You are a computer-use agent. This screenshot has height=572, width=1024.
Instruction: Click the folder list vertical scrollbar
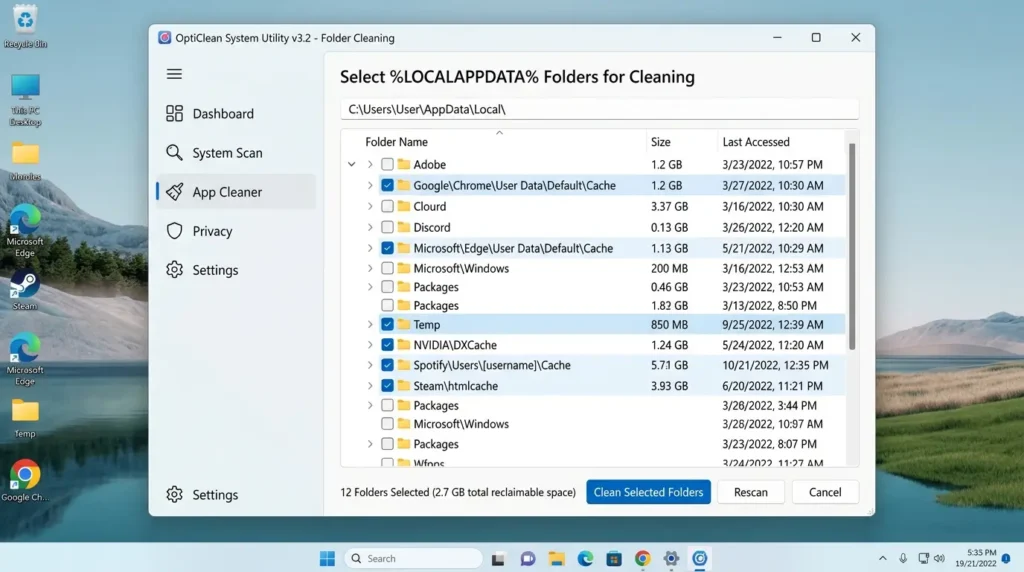pyautogui.click(x=852, y=247)
